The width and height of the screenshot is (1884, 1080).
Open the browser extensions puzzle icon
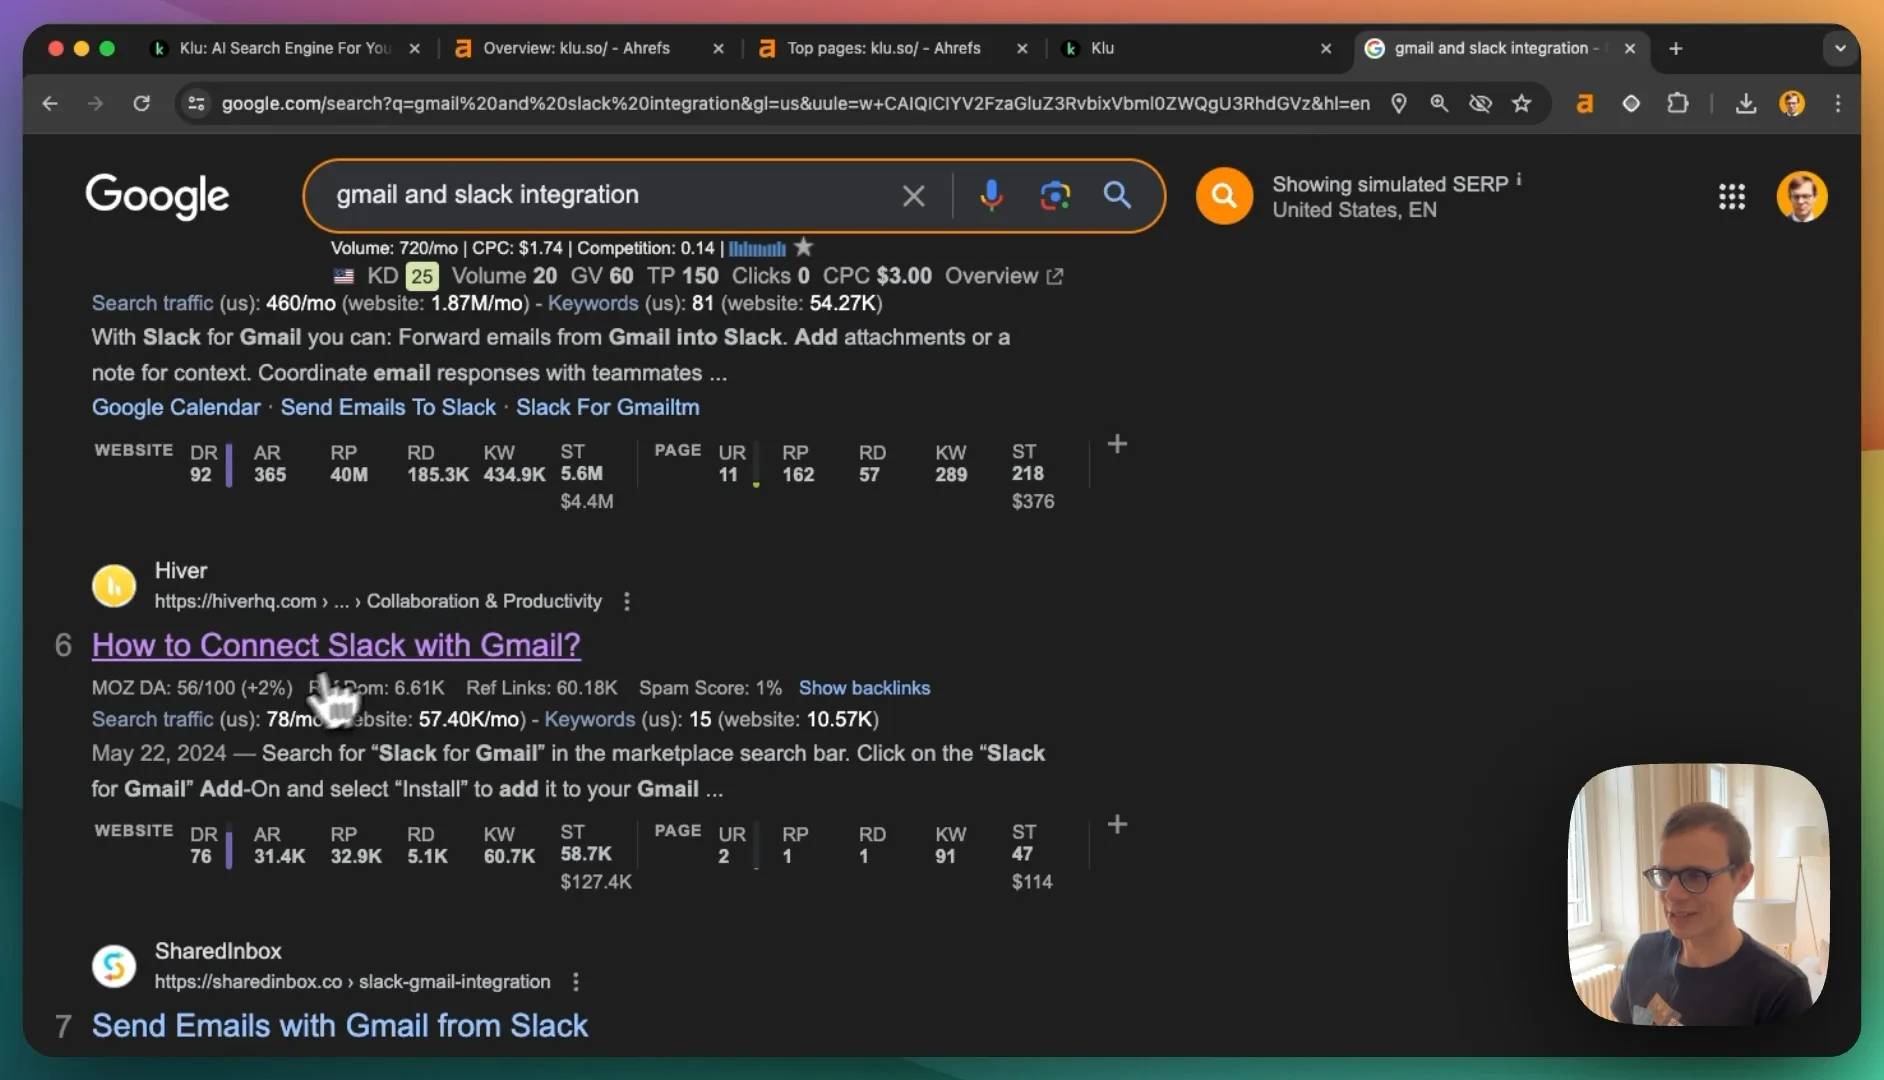1678,103
